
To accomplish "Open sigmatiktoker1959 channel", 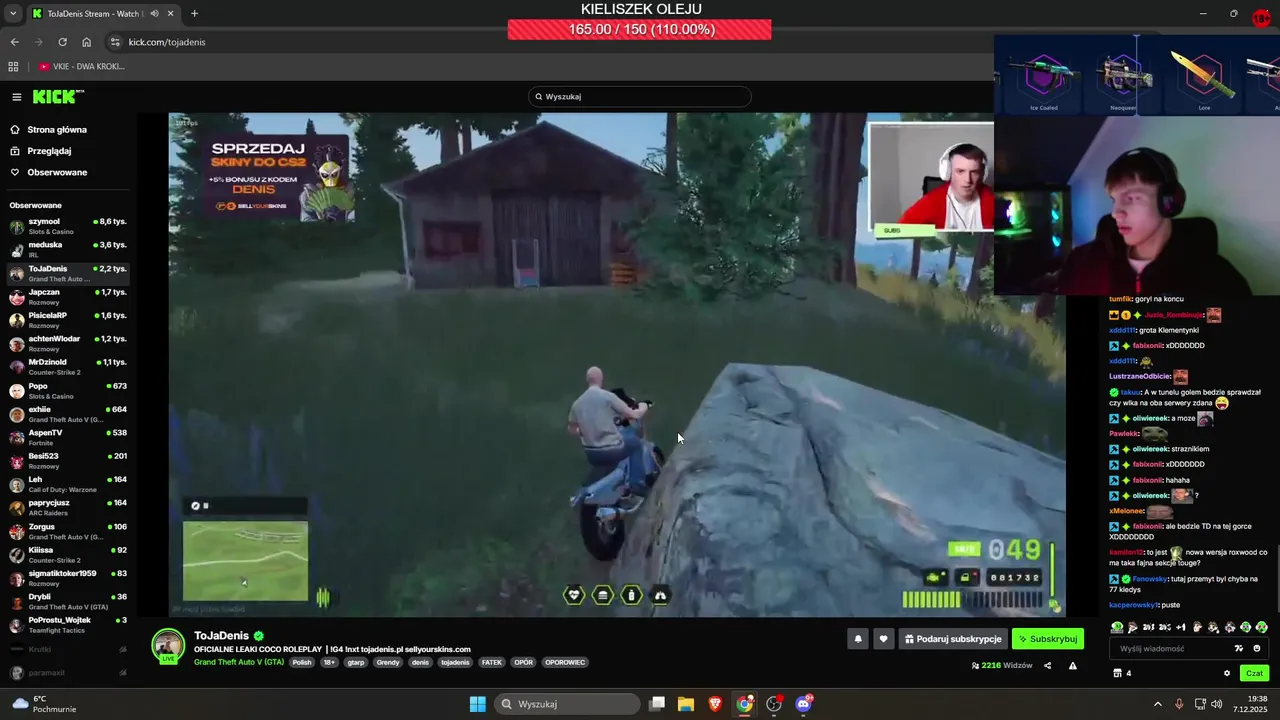I will click(x=68, y=578).
